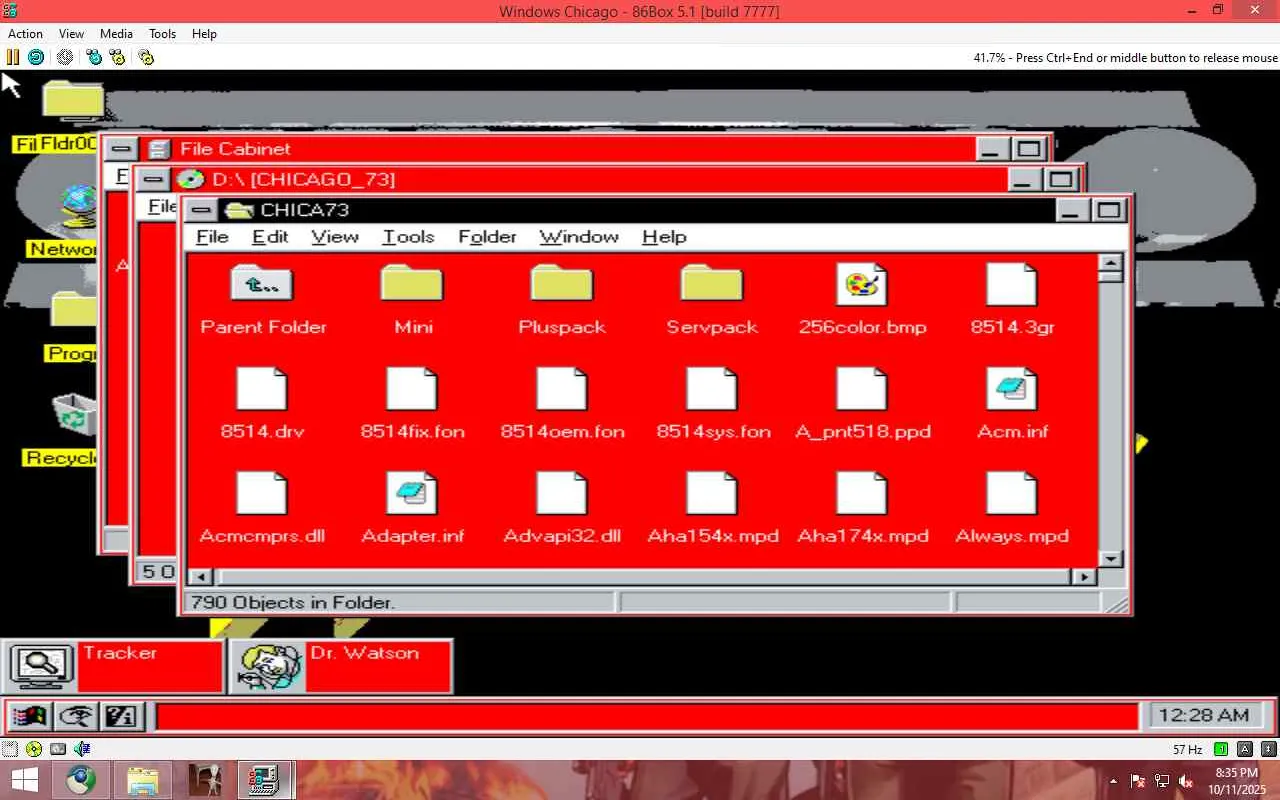
Task: Click the Chicago 12:28 AM tray clock
Action: click(1208, 715)
